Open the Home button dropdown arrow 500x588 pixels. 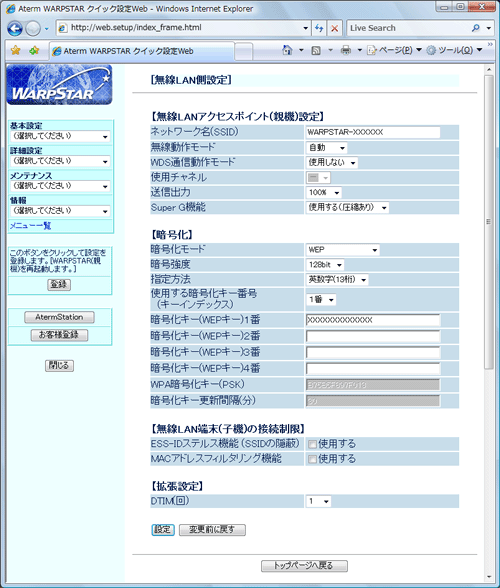pyautogui.click(x=301, y=50)
